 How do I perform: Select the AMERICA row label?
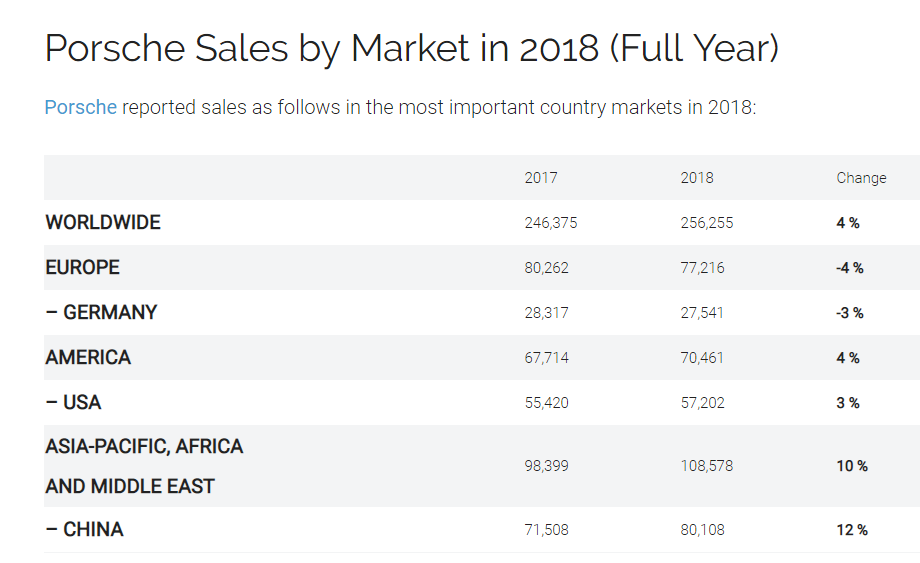[88, 357]
